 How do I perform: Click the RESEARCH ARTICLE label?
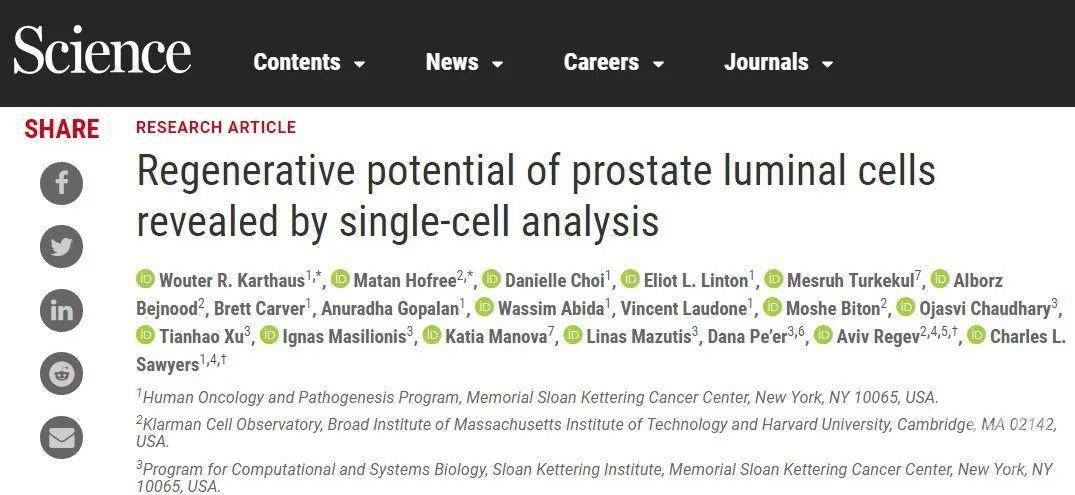click(216, 128)
